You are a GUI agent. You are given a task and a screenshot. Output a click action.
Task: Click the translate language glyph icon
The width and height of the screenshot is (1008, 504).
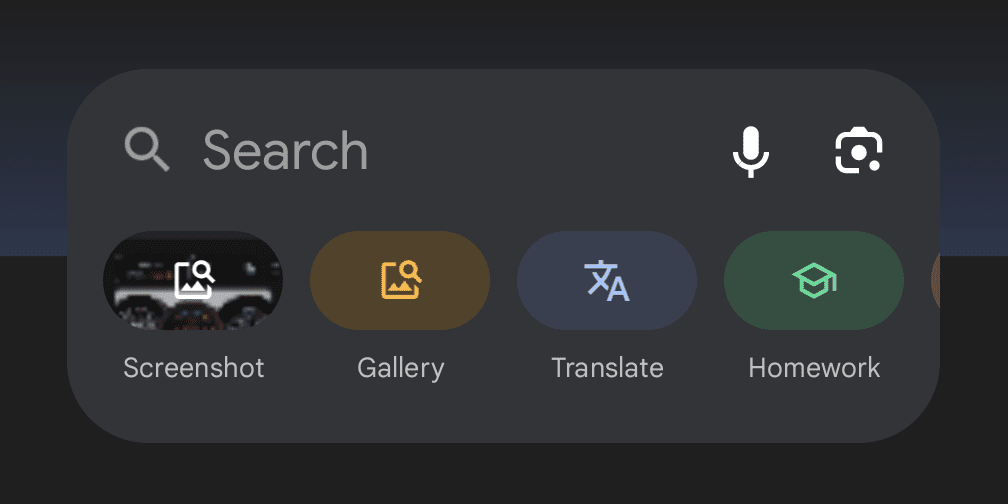(x=607, y=281)
